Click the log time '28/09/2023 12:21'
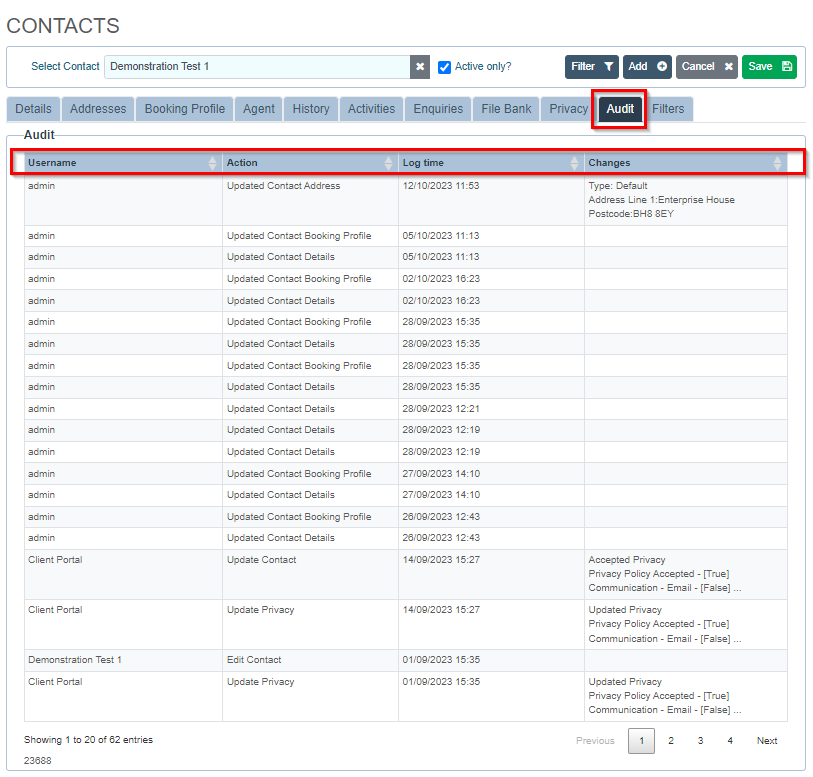813x777 pixels. [x=441, y=409]
